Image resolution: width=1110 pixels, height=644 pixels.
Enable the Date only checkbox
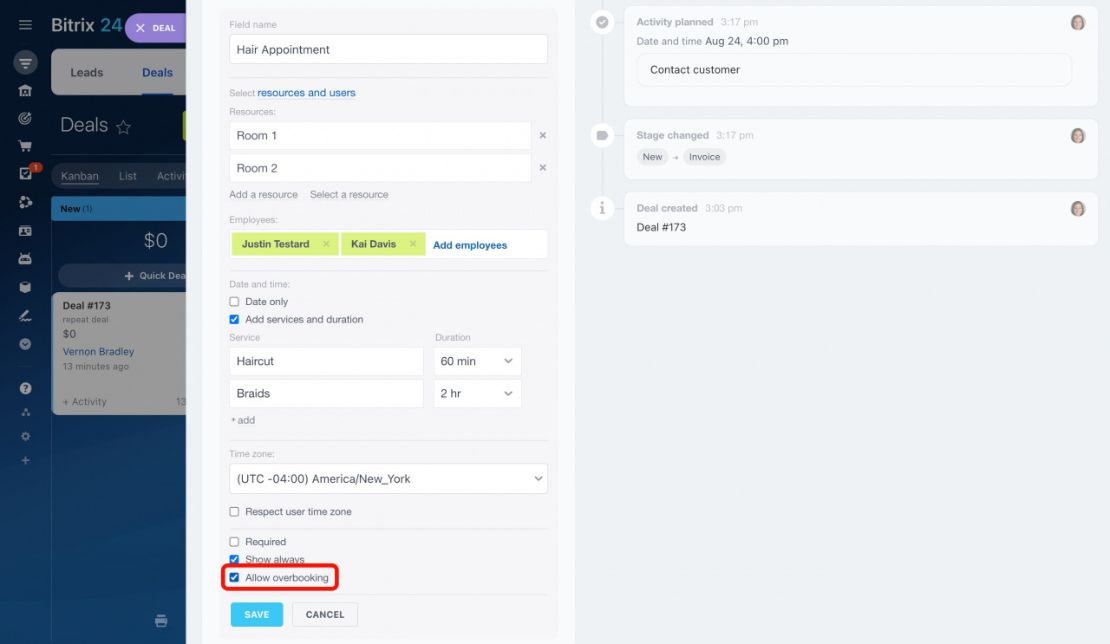[x=234, y=301]
